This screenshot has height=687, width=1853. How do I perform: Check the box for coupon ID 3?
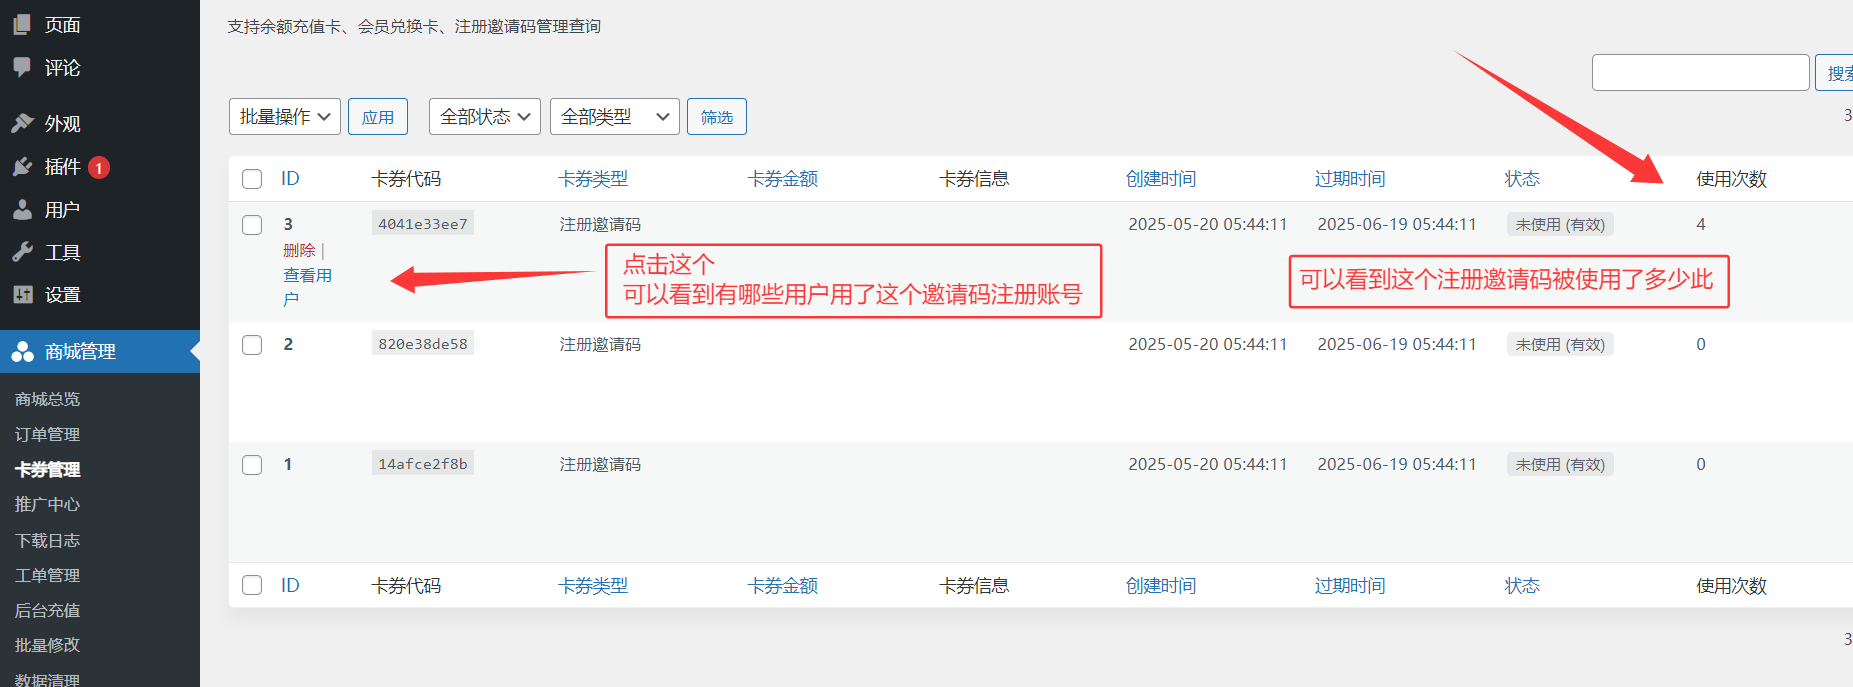pos(252,225)
